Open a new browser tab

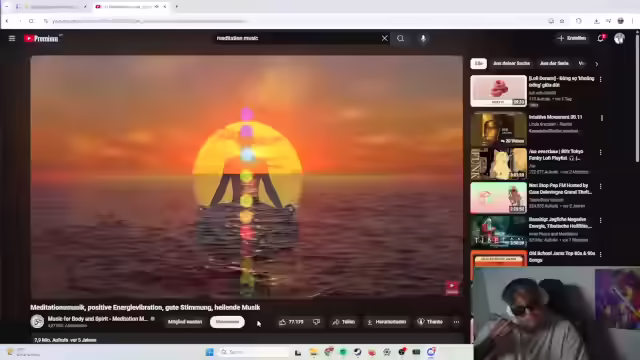[x=177, y=7]
